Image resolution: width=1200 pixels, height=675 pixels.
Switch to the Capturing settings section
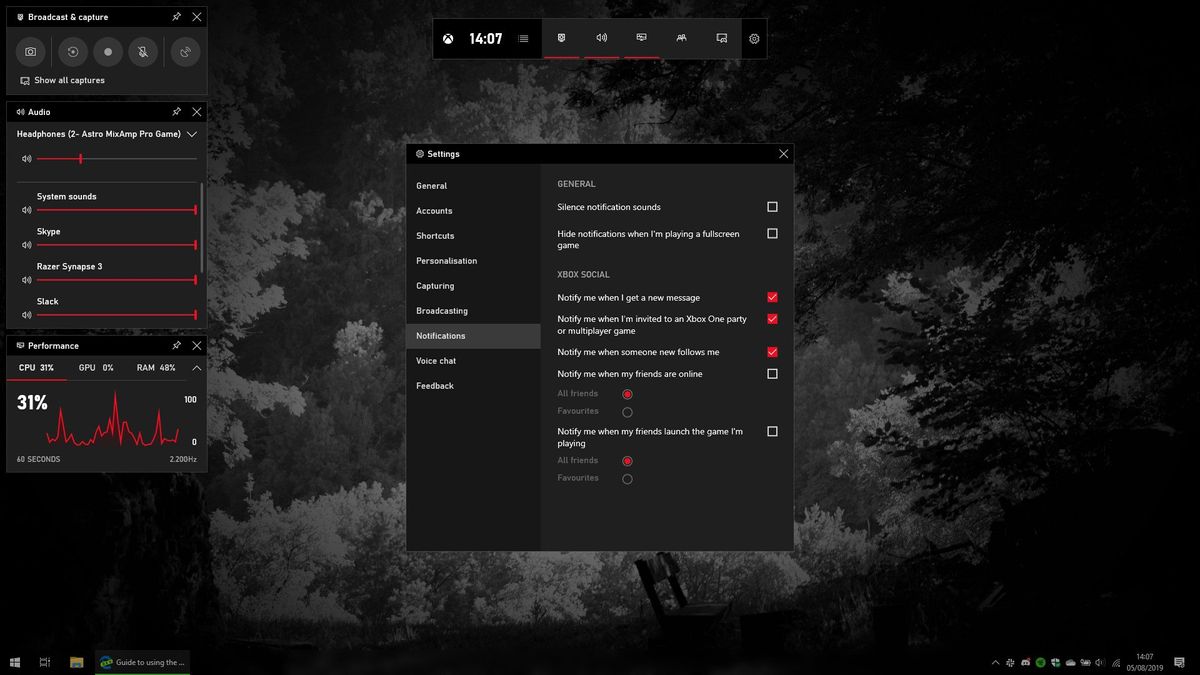pyautogui.click(x=435, y=285)
